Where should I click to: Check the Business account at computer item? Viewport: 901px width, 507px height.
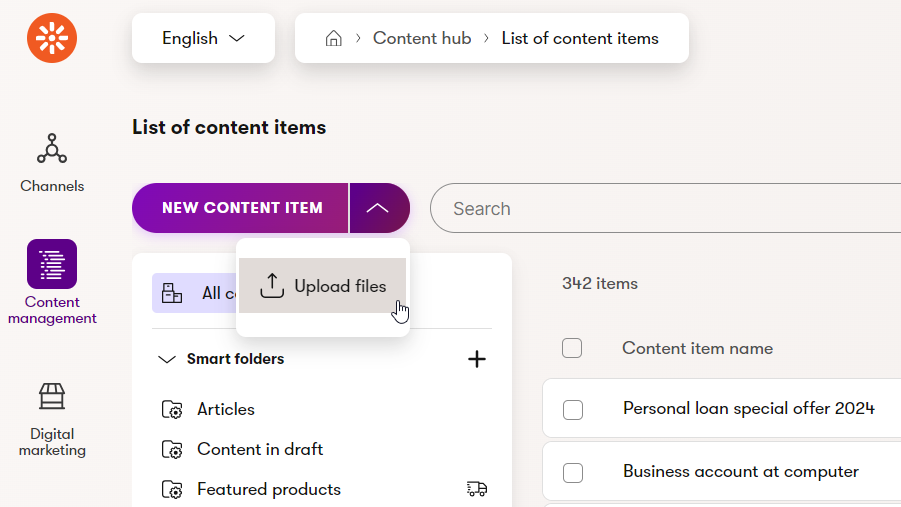click(x=572, y=472)
